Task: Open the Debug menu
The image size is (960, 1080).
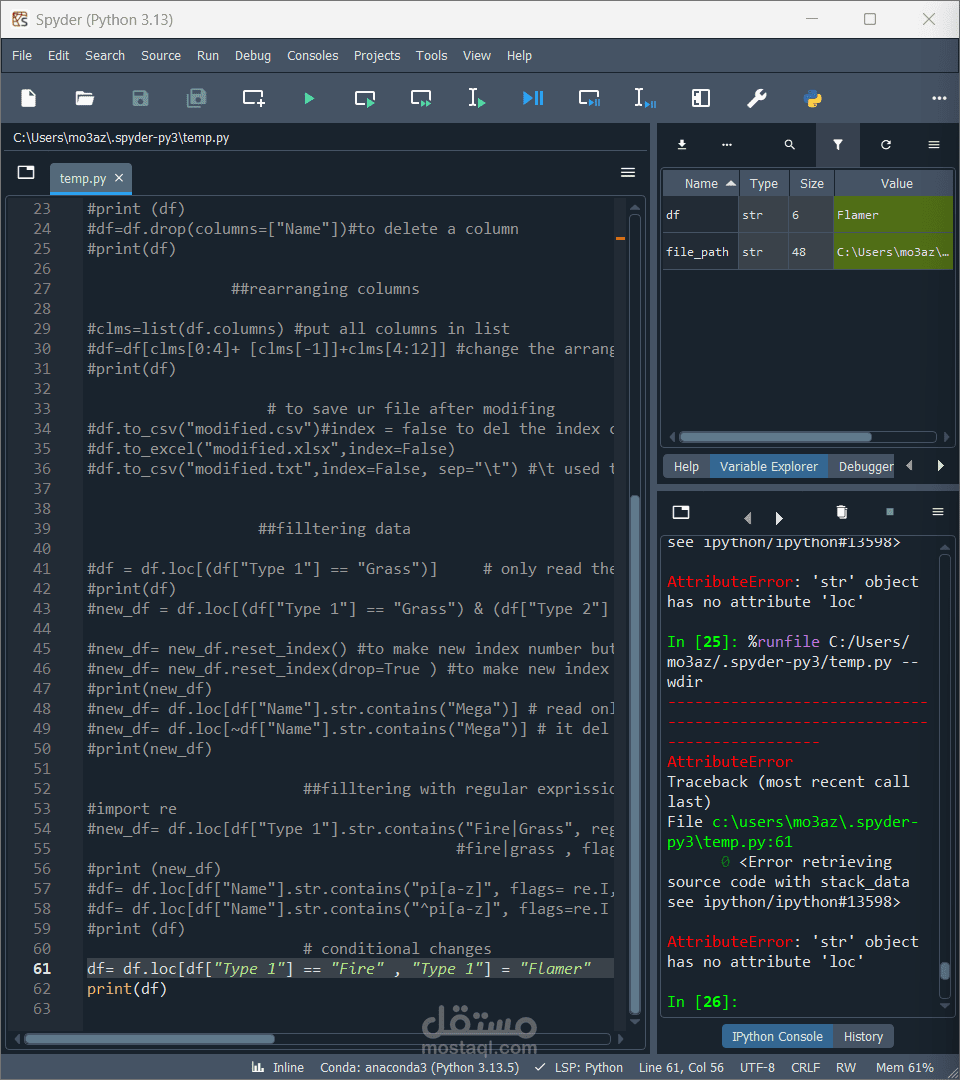Action: point(253,56)
